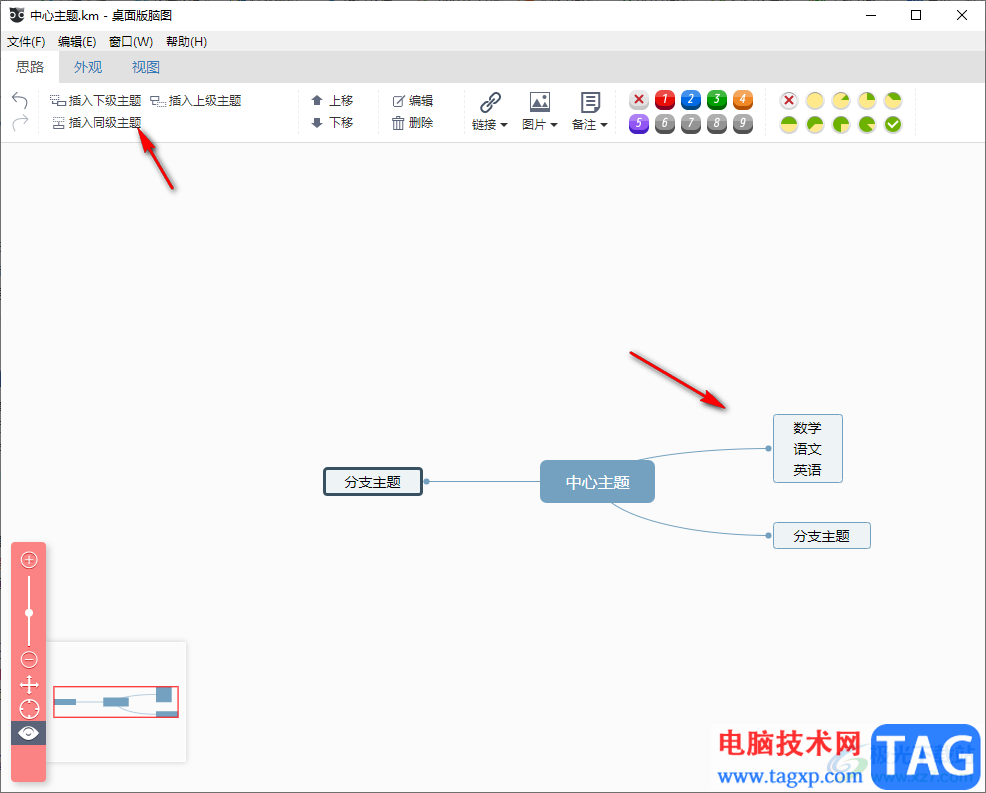Expand the 图片 dropdown arrow
The height and width of the screenshot is (793, 986).
tap(554, 125)
